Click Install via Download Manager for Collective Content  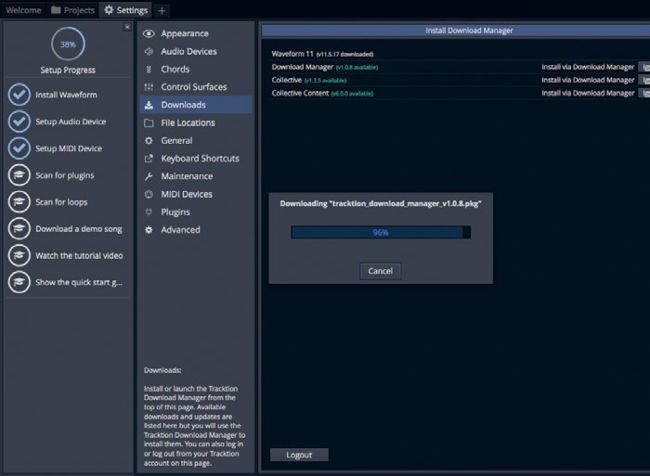pyautogui.click(x=588, y=93)
